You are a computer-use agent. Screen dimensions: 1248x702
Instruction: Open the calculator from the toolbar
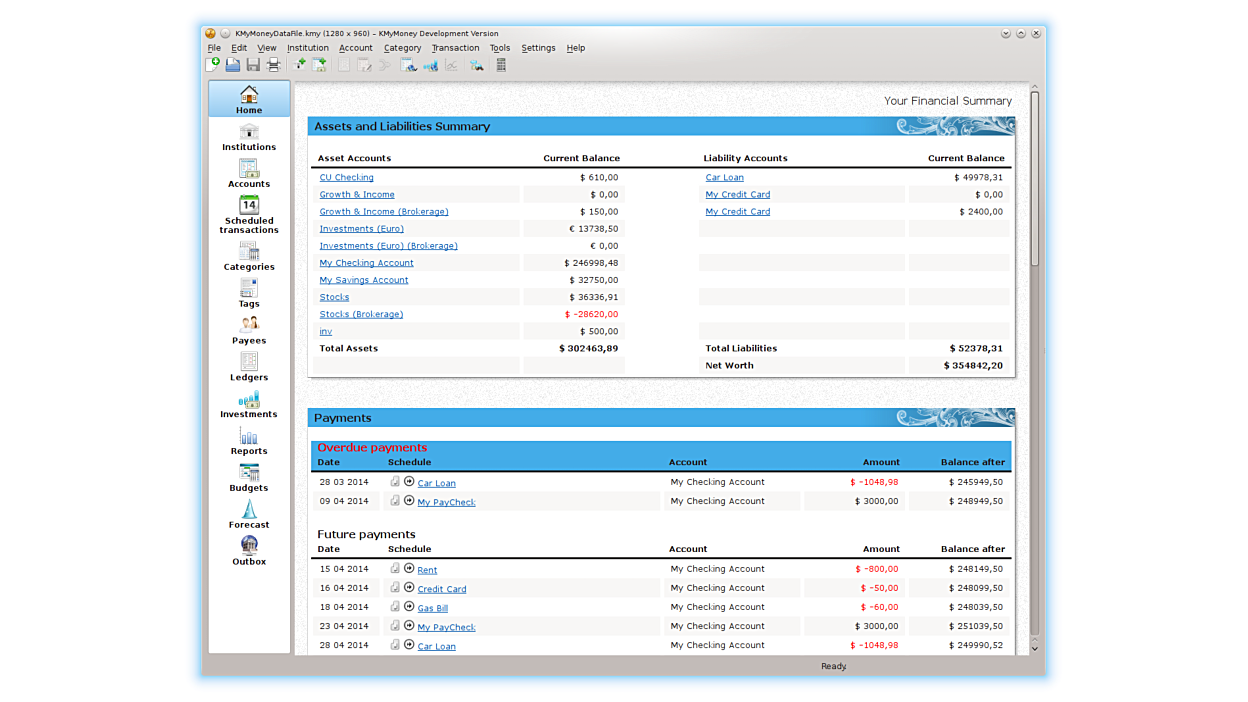coord(501,65)
